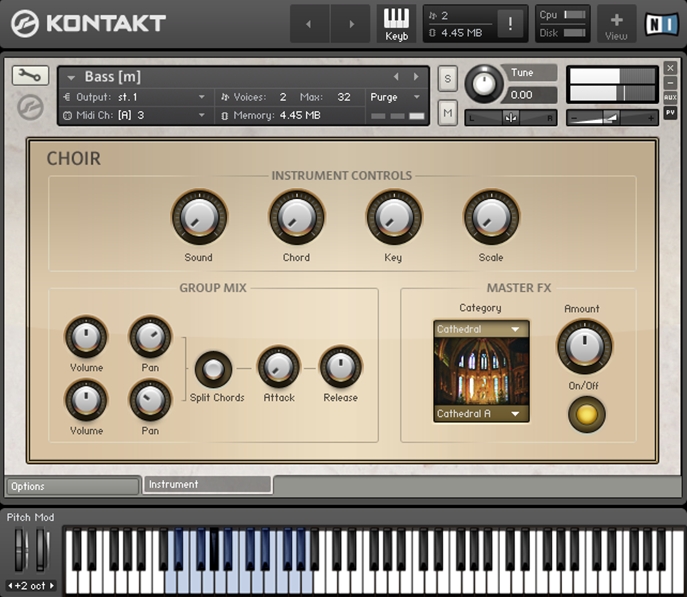Click the Mod wheel
The height and width of the screenshot is (597, 687).
tap(42, 550)
